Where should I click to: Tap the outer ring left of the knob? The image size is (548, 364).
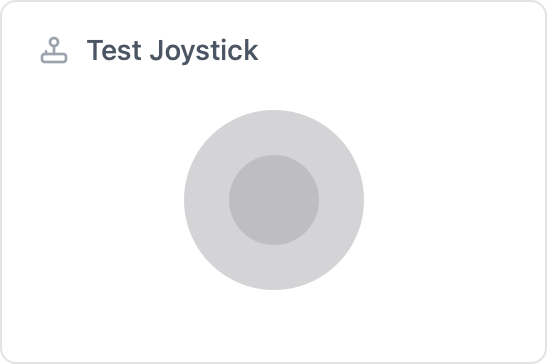[x=207, y=200]
